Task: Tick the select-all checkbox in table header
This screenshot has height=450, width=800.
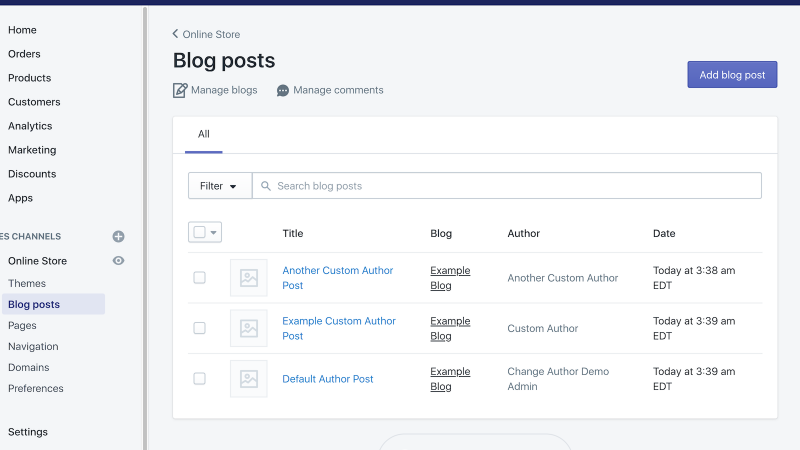Action: point(199,232)
